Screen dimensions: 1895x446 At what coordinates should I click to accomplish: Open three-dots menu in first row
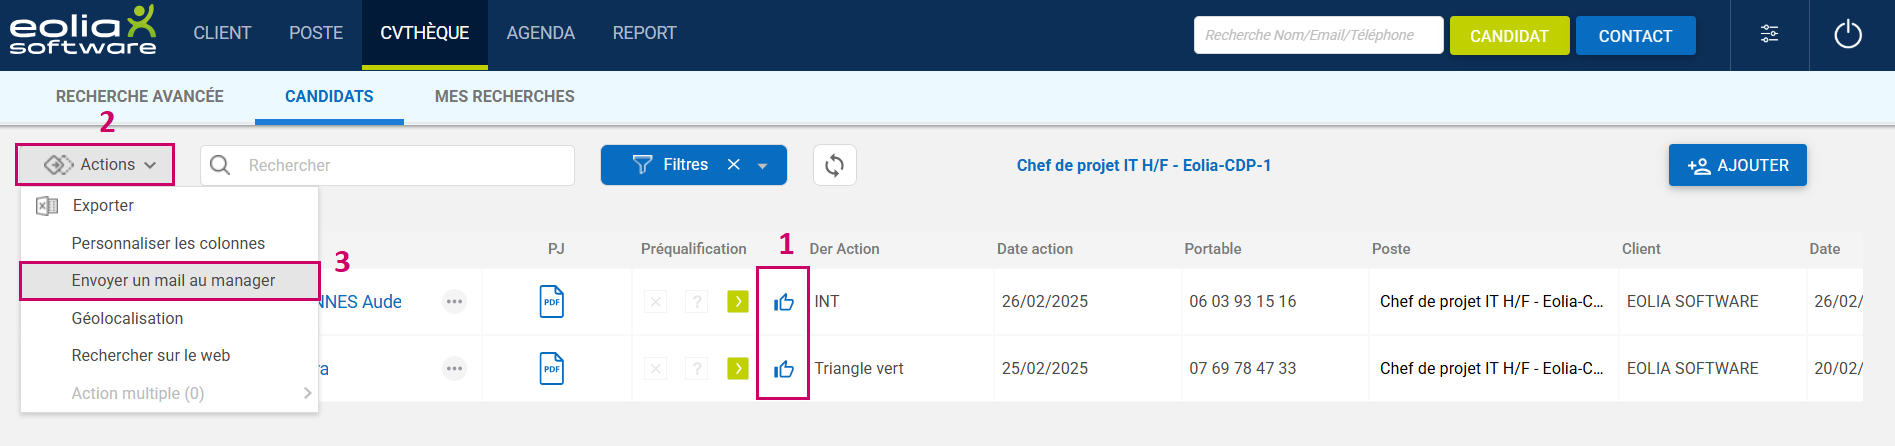[454, 301]
